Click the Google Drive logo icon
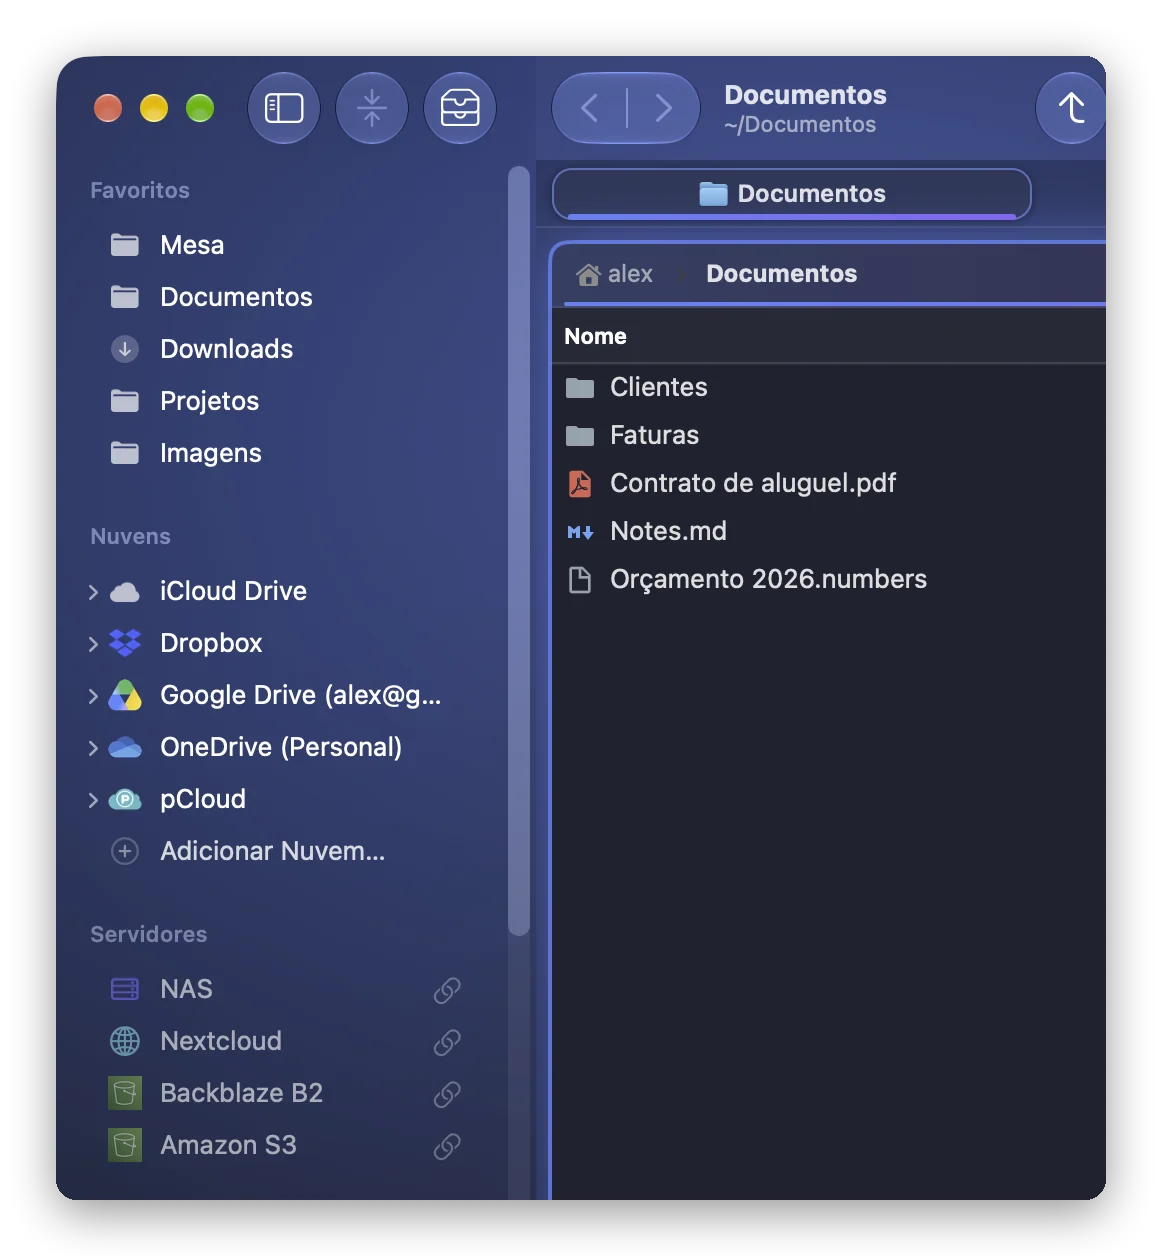 click(125, 695)
